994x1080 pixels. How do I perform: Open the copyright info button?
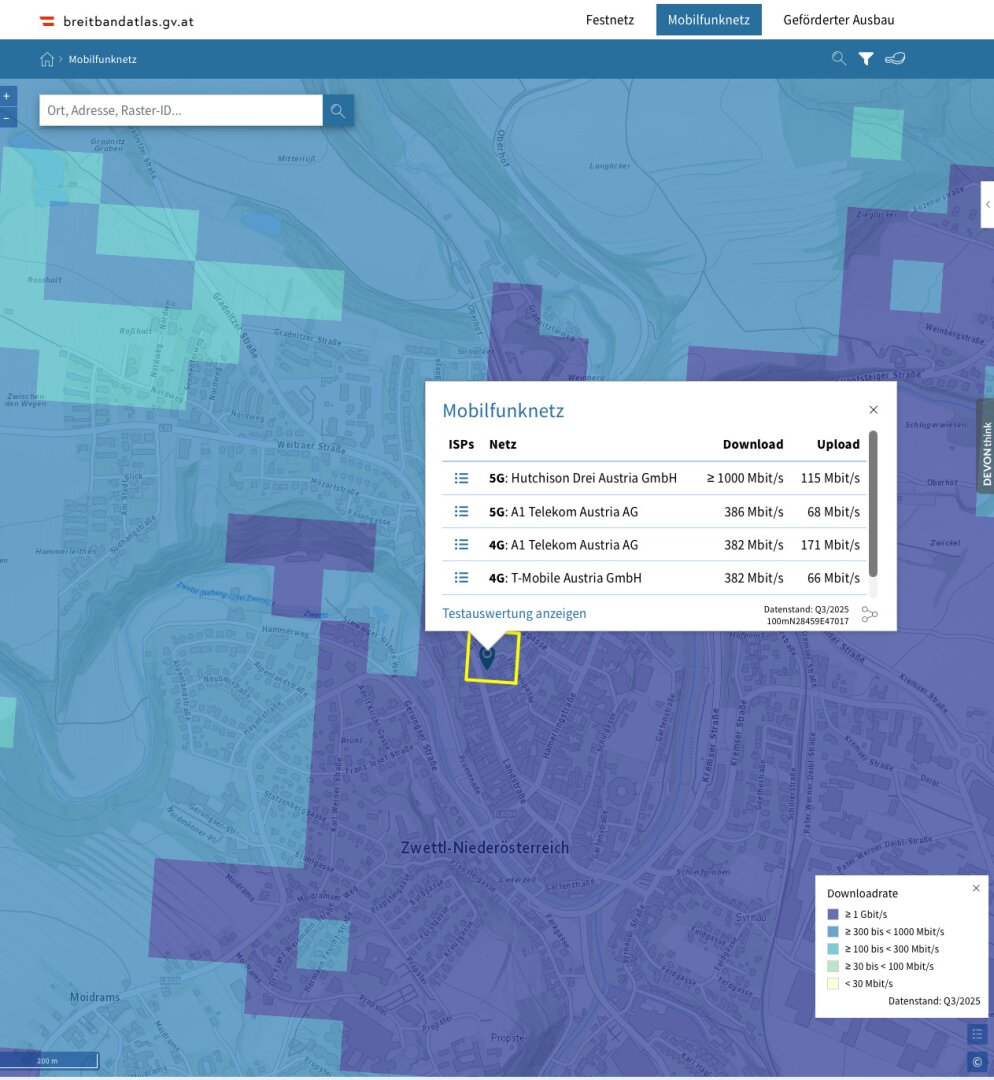(x=977, y=1062)
